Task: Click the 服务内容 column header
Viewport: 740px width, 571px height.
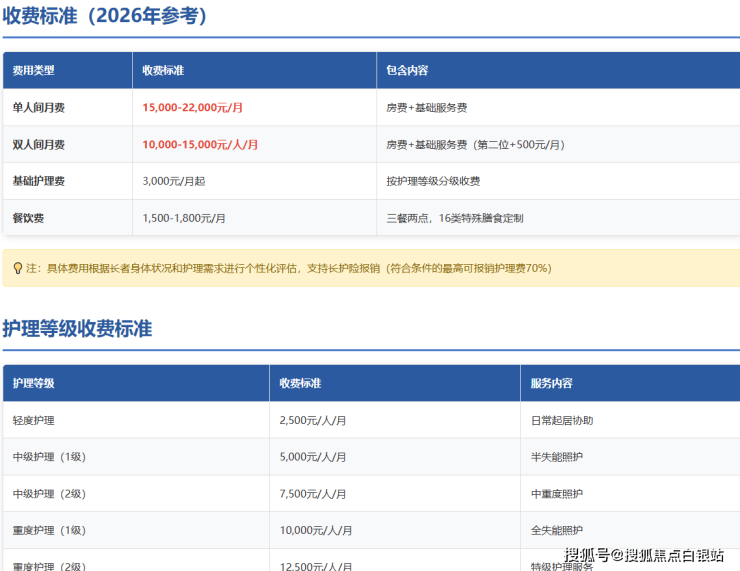Action: point(551,383)
